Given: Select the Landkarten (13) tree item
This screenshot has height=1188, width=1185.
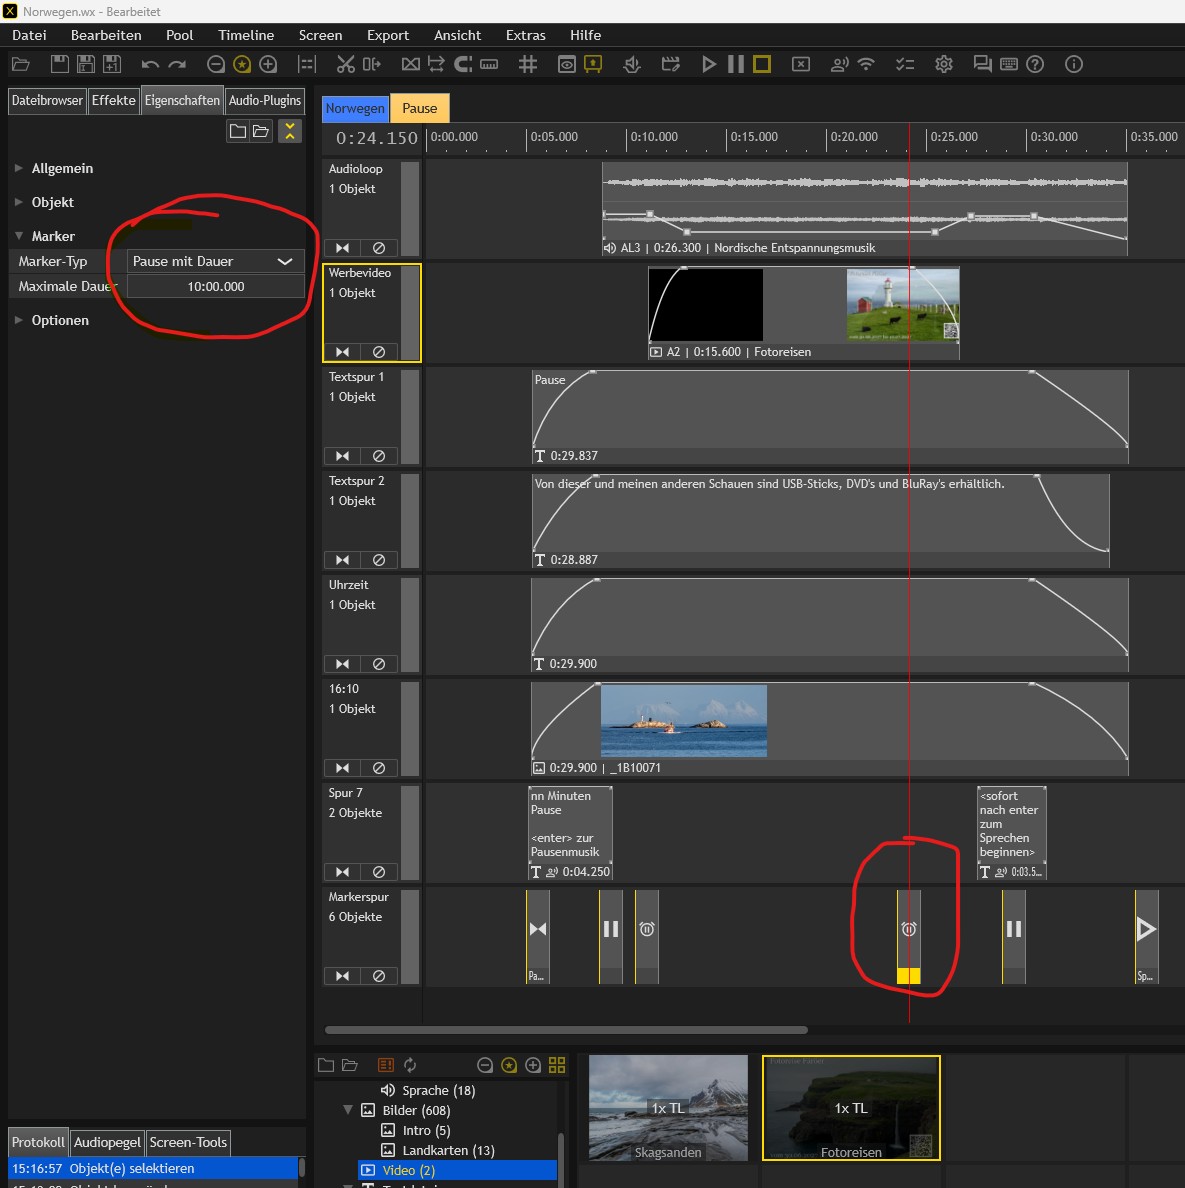Looking at the screenshot, I should (449, 1150).
